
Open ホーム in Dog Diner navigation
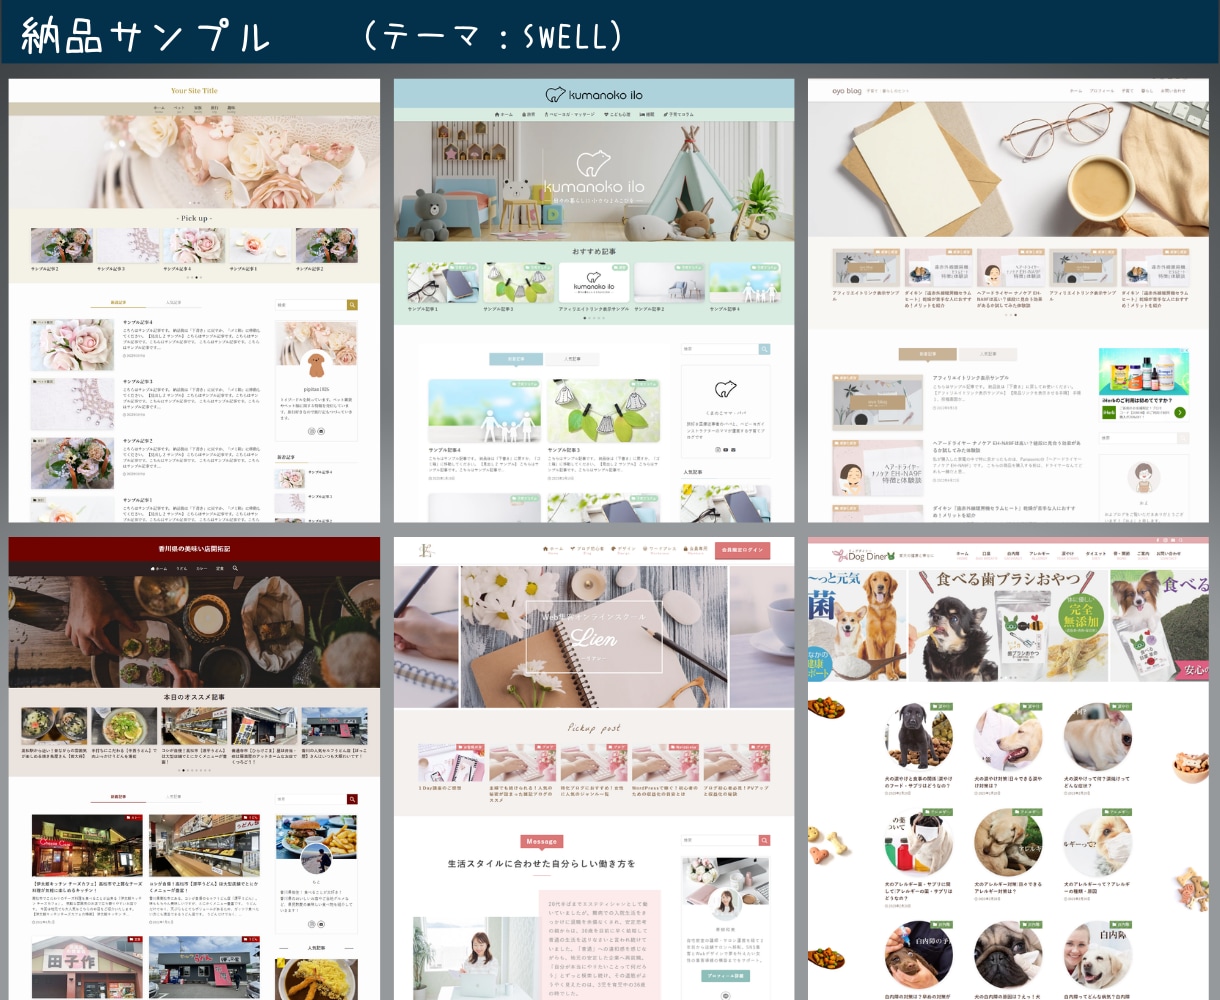point(962,554)
